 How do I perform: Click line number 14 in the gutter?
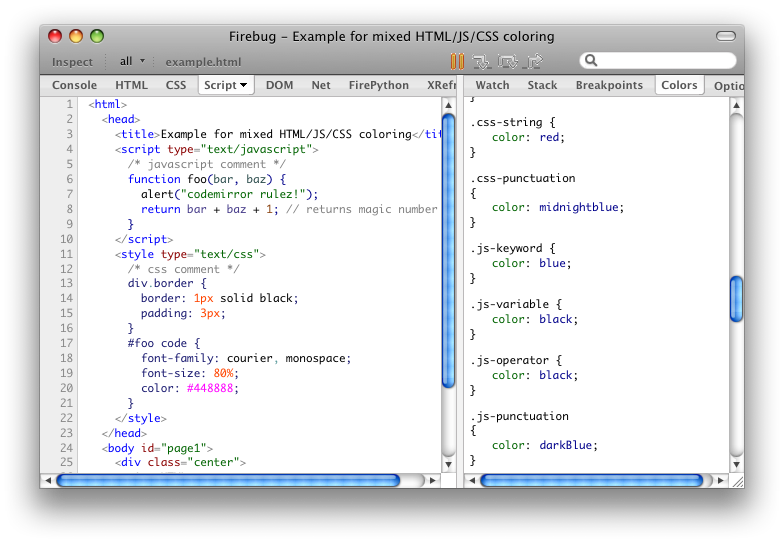pyautogui.click(x=66, y=298)
